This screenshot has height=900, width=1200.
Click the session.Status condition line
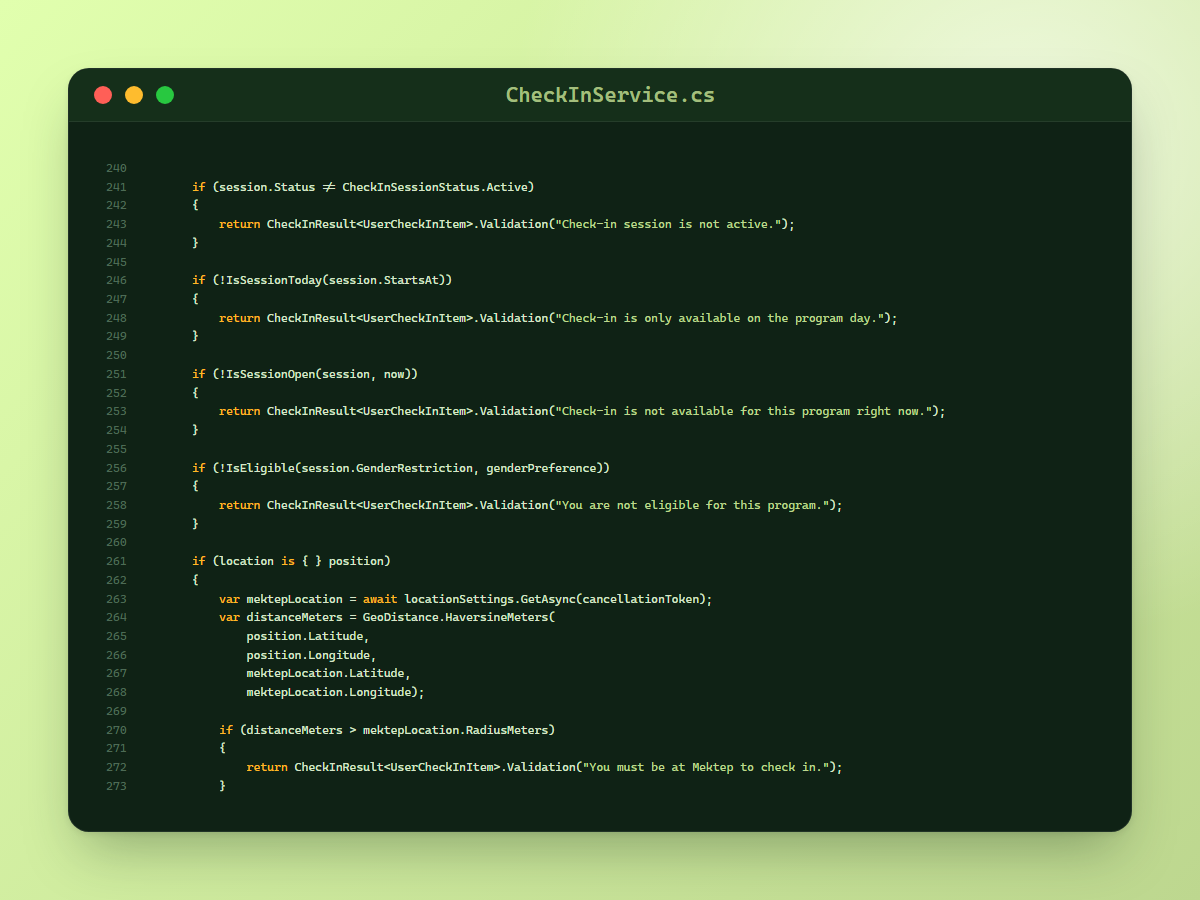tap(363, 187)
